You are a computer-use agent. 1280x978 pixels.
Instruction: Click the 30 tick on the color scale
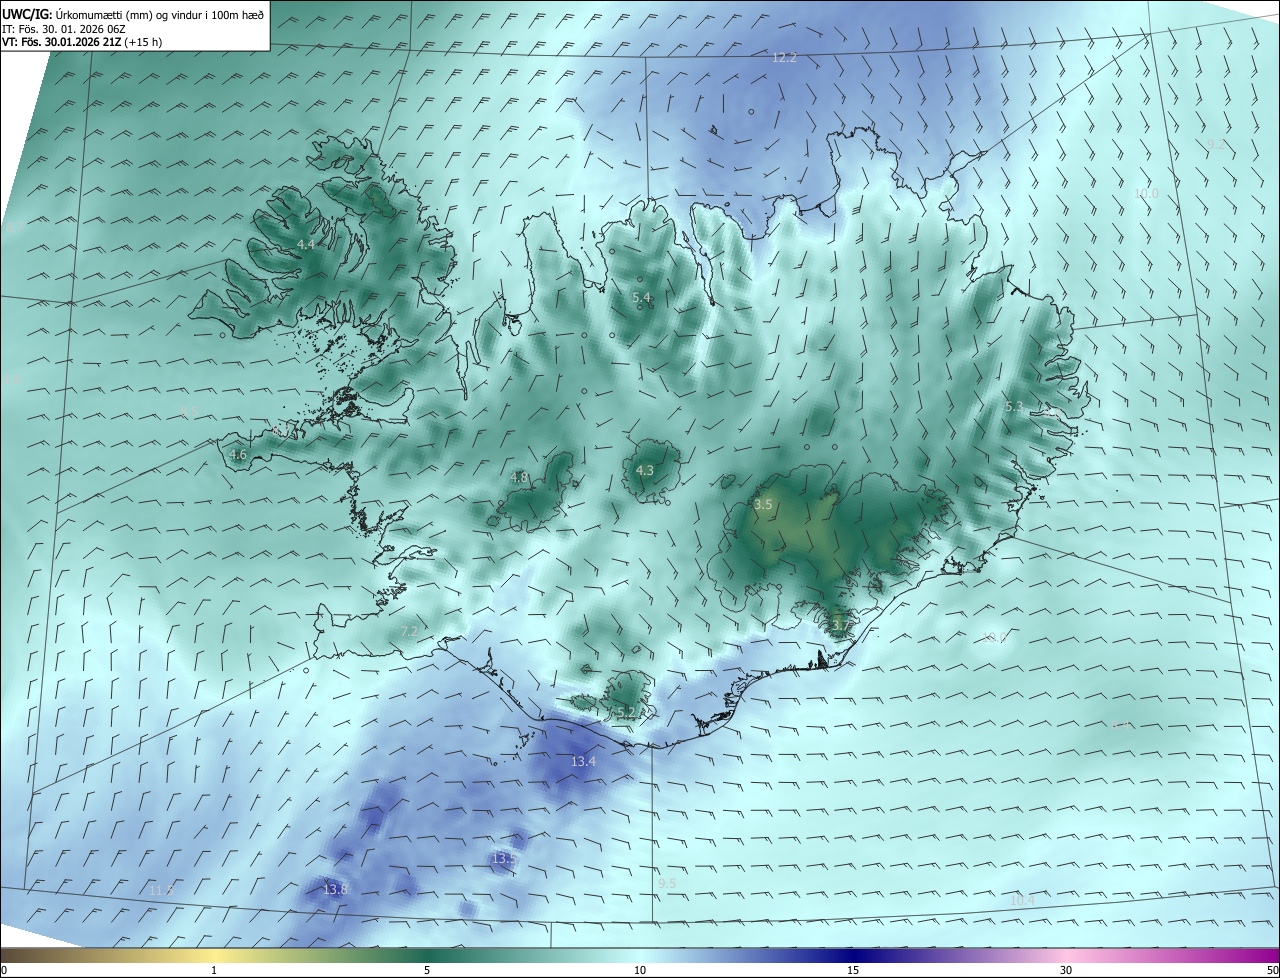(1066, 970)
